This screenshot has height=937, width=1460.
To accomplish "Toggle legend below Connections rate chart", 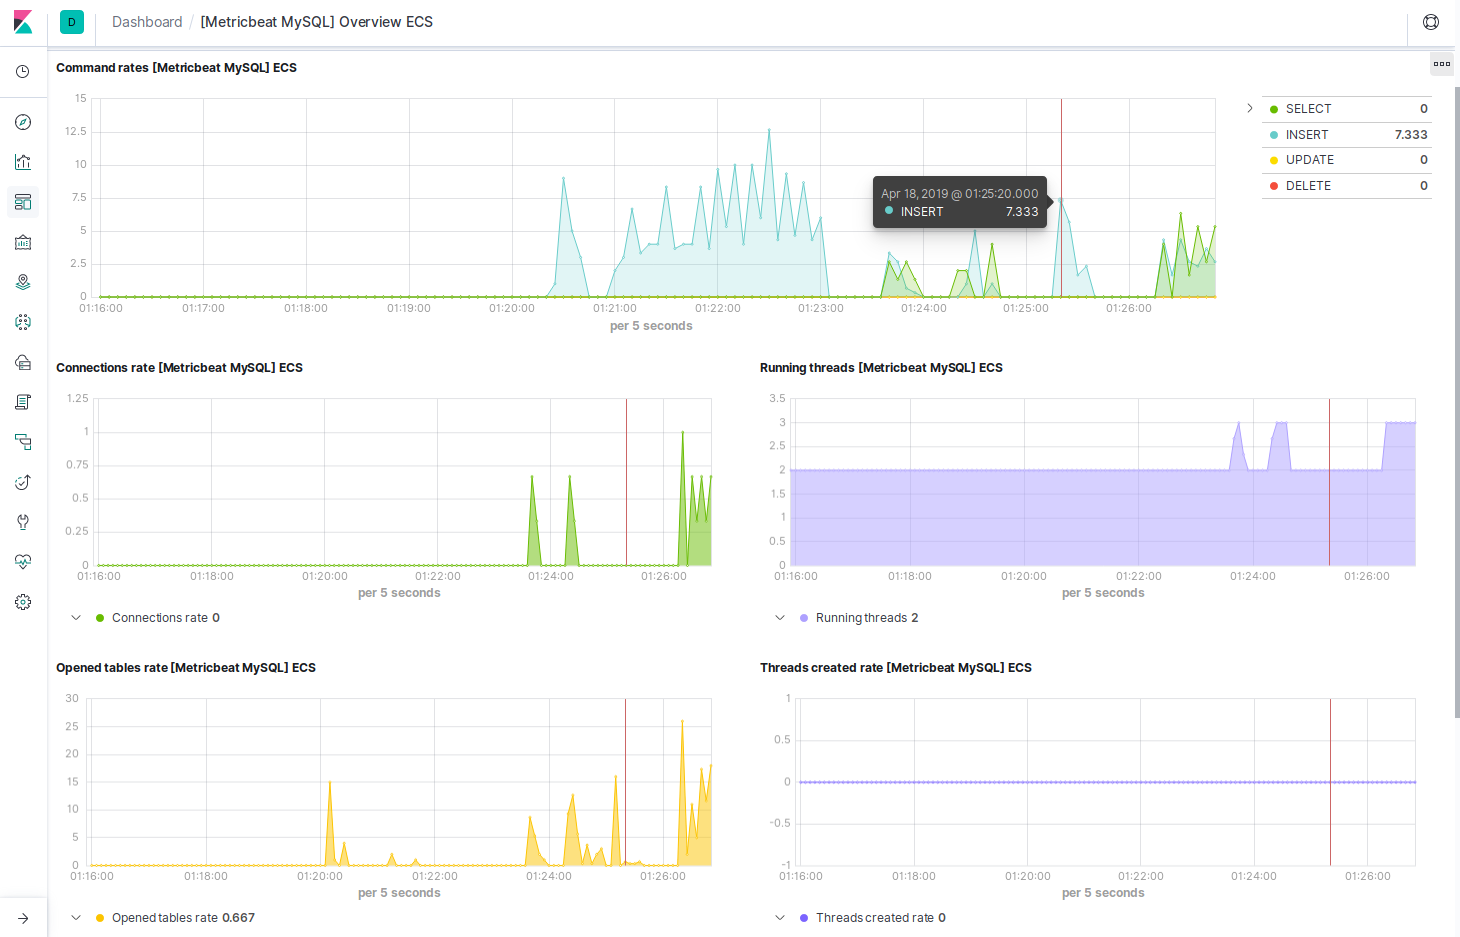I will 76,618.
